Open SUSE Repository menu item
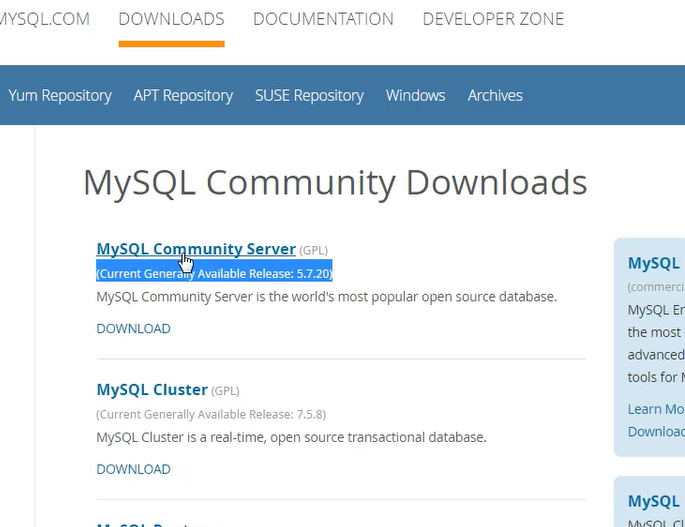Image resolution: width=685 pixels, height=527 pixels. 309,95
